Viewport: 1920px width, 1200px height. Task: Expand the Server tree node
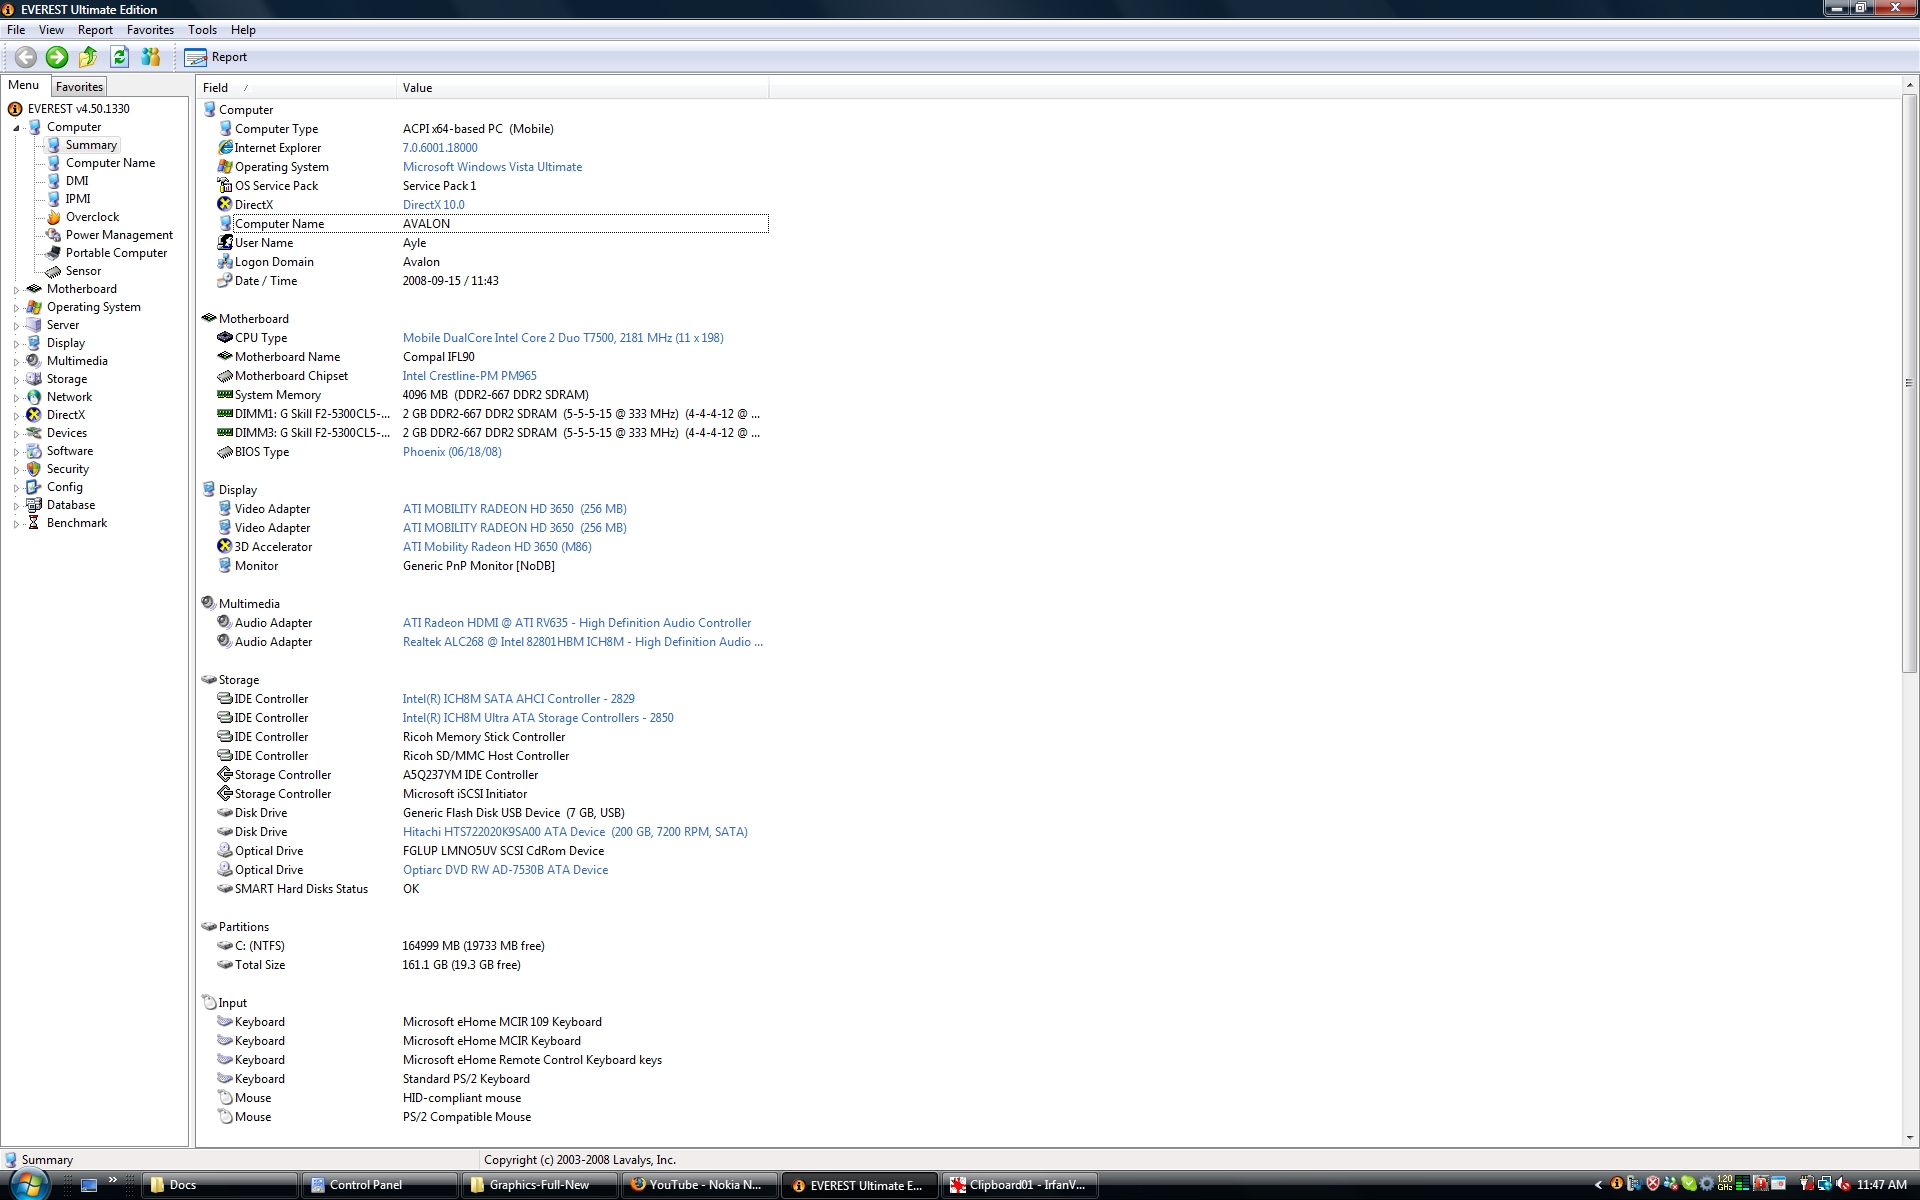(x=16, y=326)
